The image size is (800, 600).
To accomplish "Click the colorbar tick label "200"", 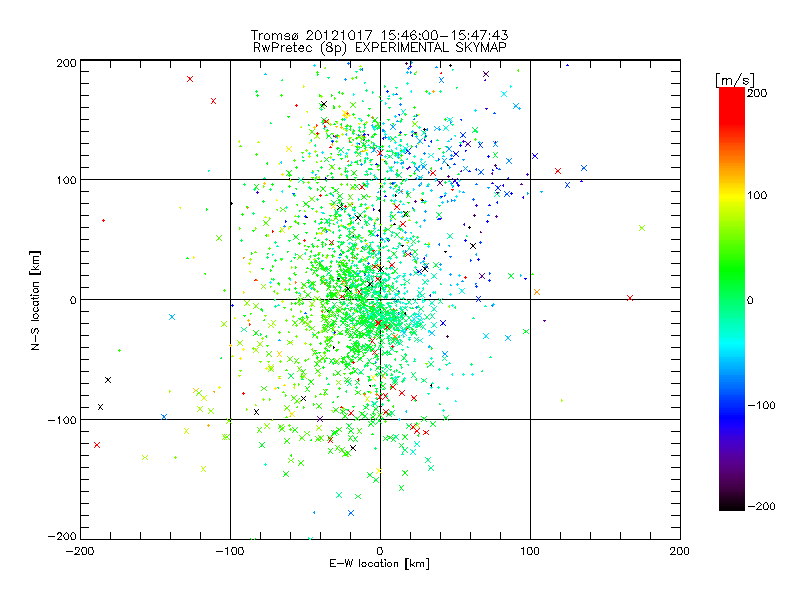I will click(x=757, y=93).
